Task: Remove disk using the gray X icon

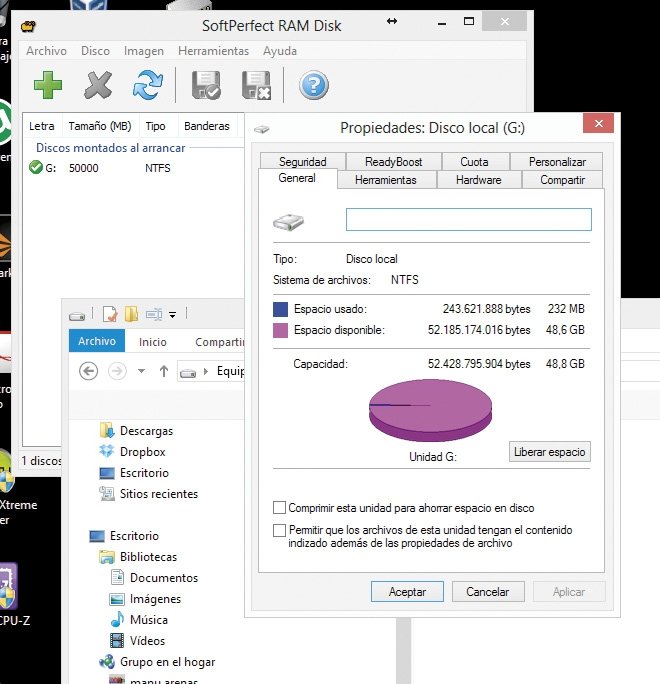Action: 98,85
